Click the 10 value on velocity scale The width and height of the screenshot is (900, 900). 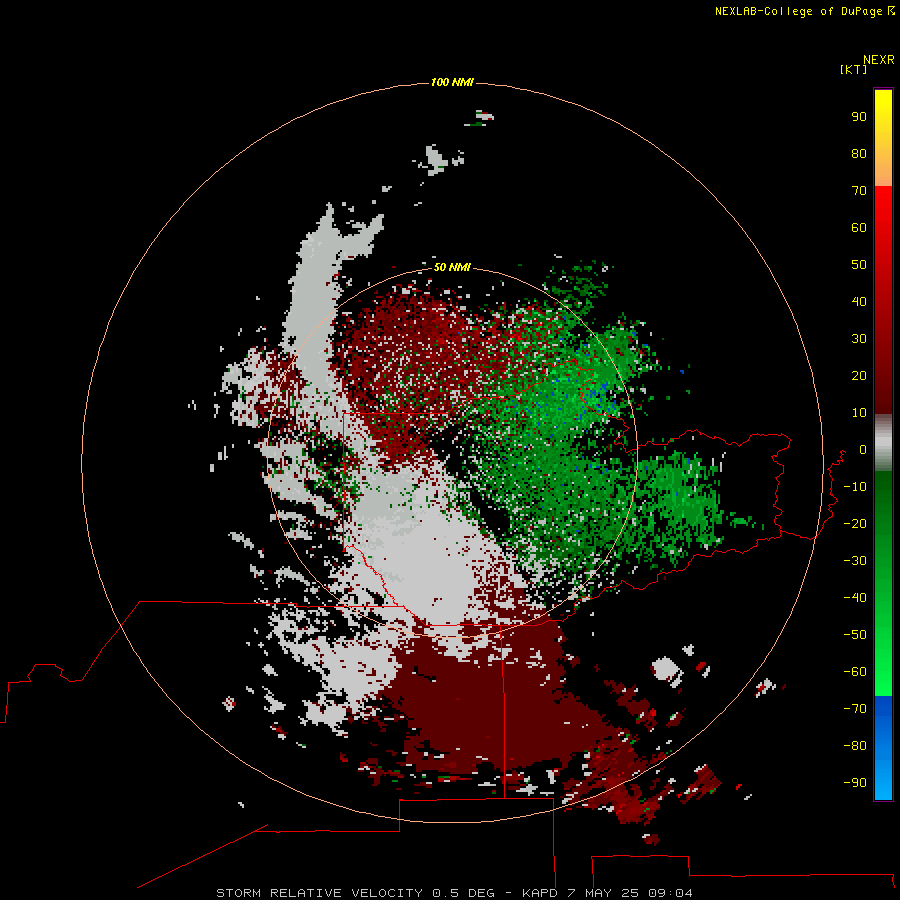(x=859, y=413)
